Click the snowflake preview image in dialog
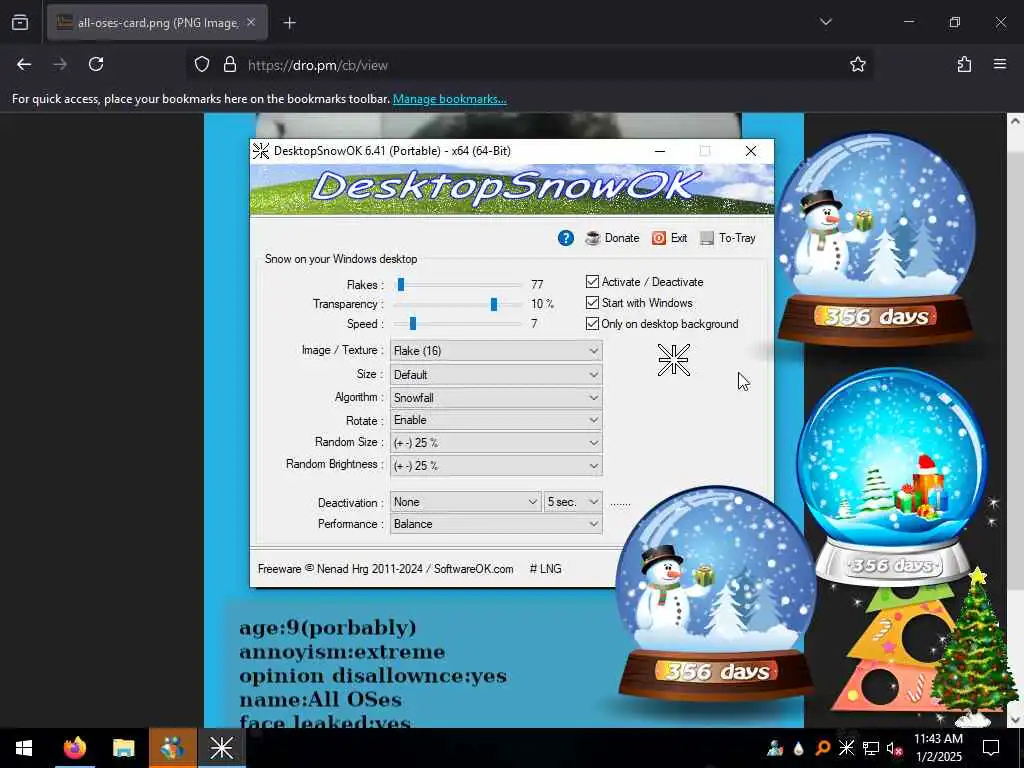Image resolution: width=1024 pixels, height=768 pixels. 673,360
